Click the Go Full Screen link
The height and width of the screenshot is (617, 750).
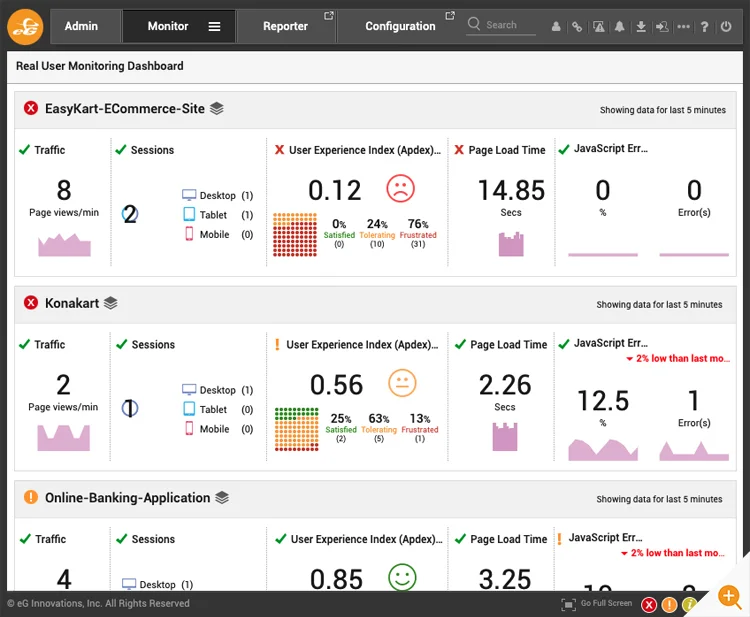point(606,604)
